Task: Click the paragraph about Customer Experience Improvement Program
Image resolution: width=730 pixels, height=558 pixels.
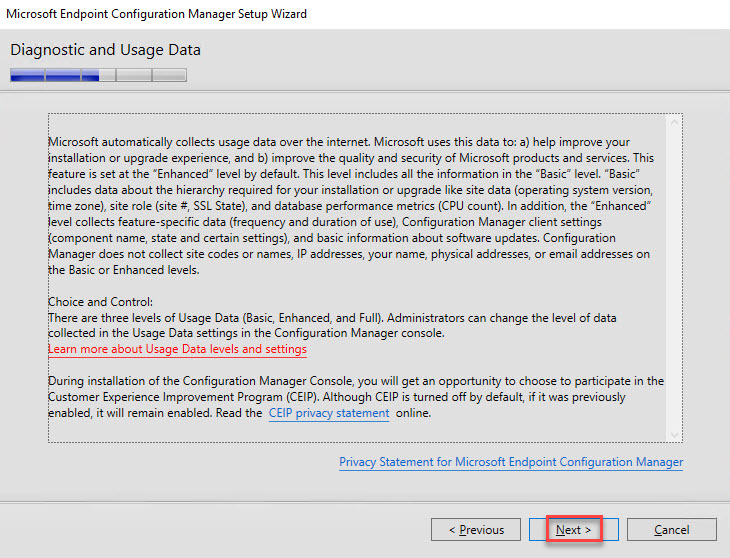Action: click(350, 397)
